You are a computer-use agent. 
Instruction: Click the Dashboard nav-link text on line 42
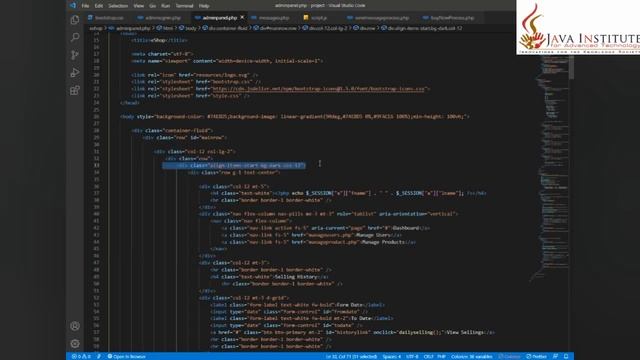point(405,228)
